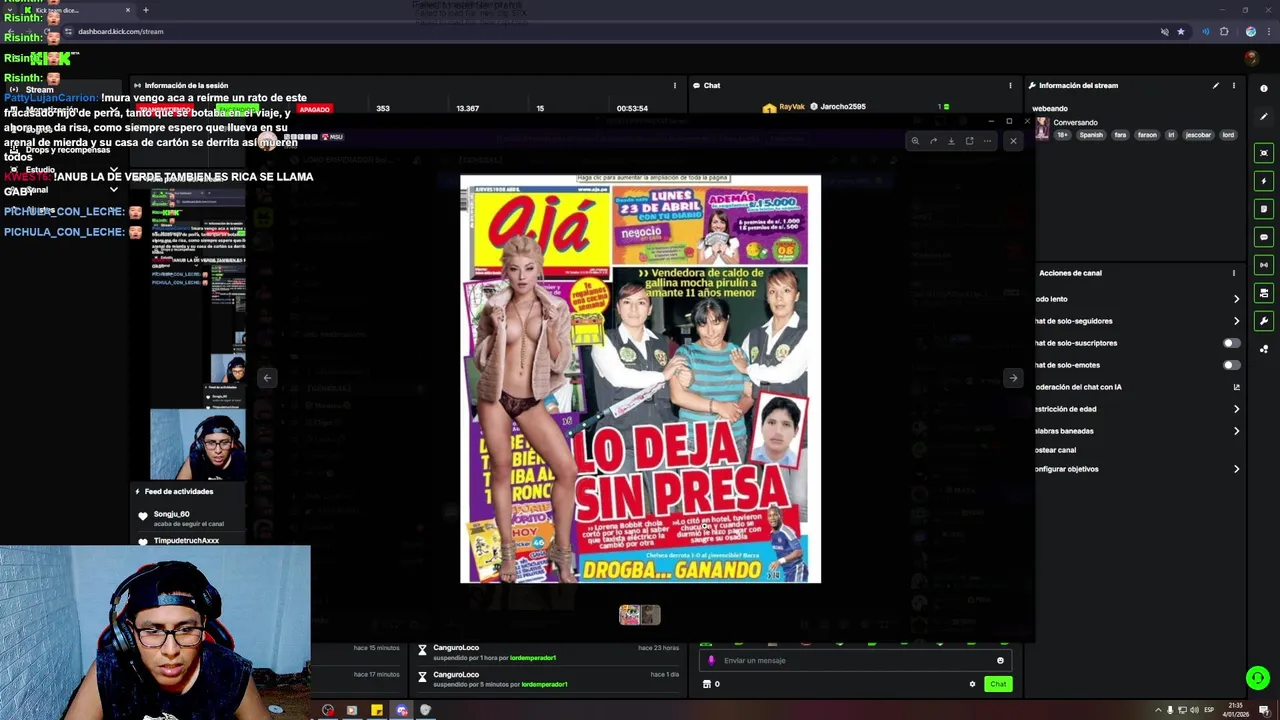Send message with green Chat button

pos(998,684)
